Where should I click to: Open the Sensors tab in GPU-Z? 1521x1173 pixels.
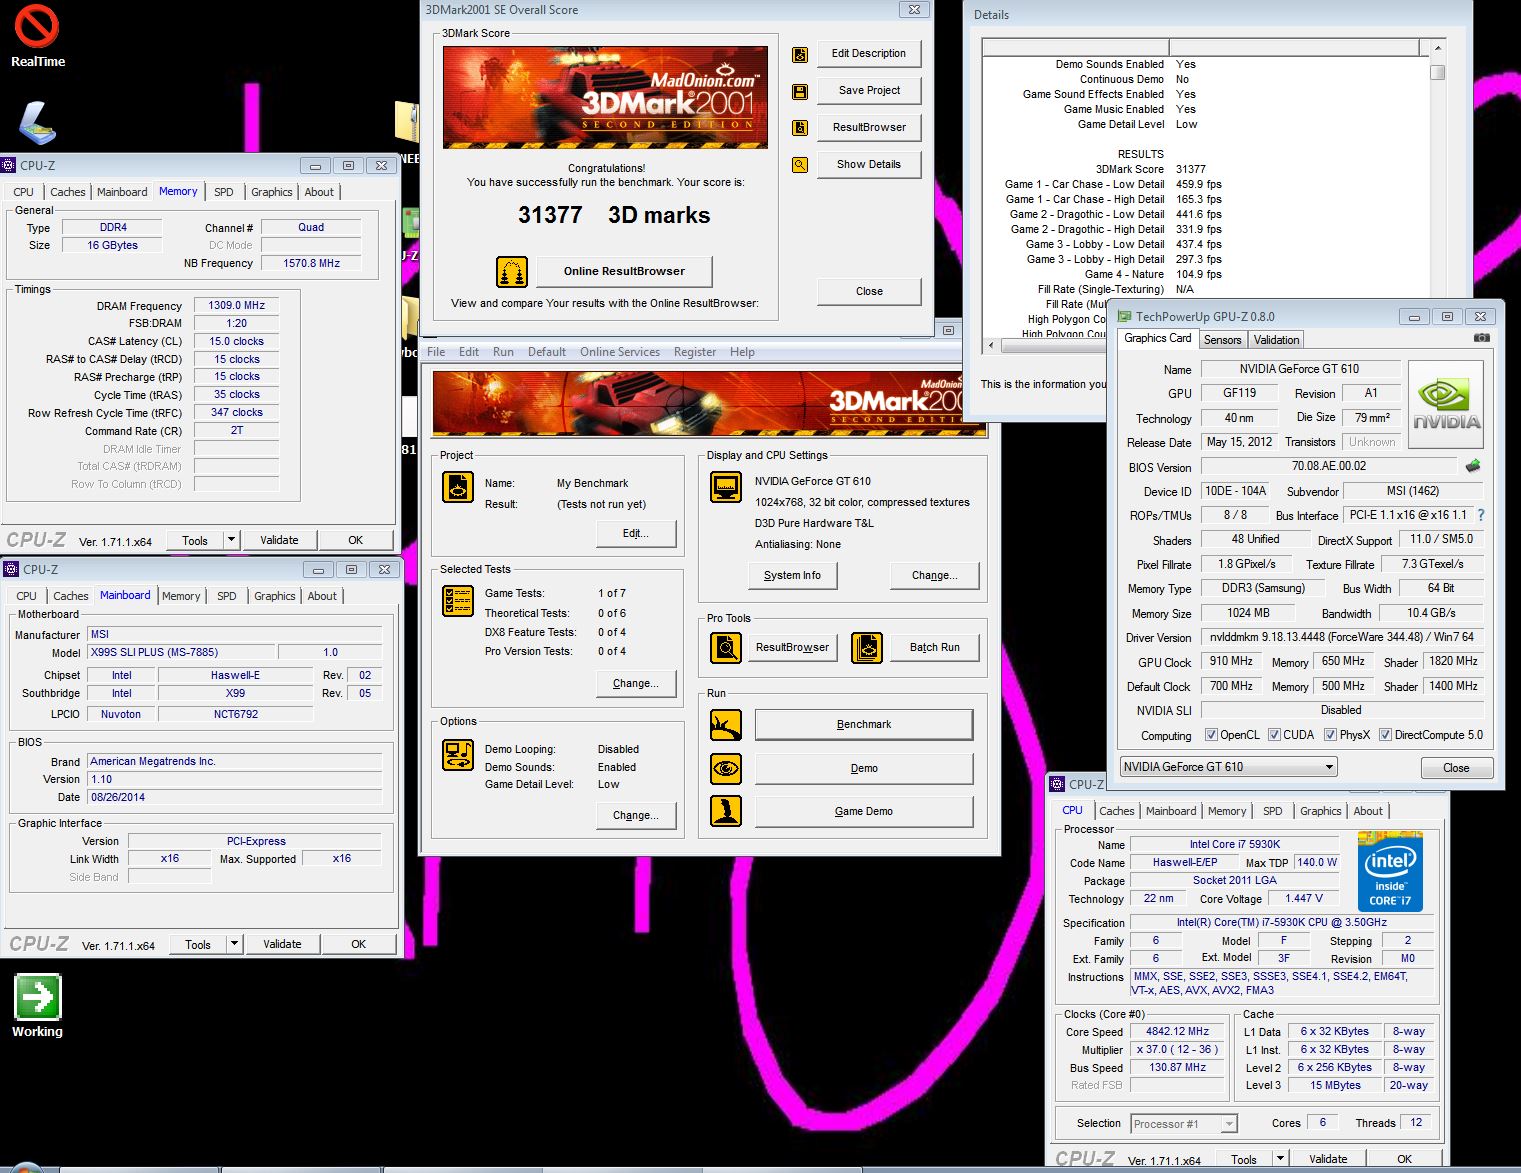point(1222,340)
